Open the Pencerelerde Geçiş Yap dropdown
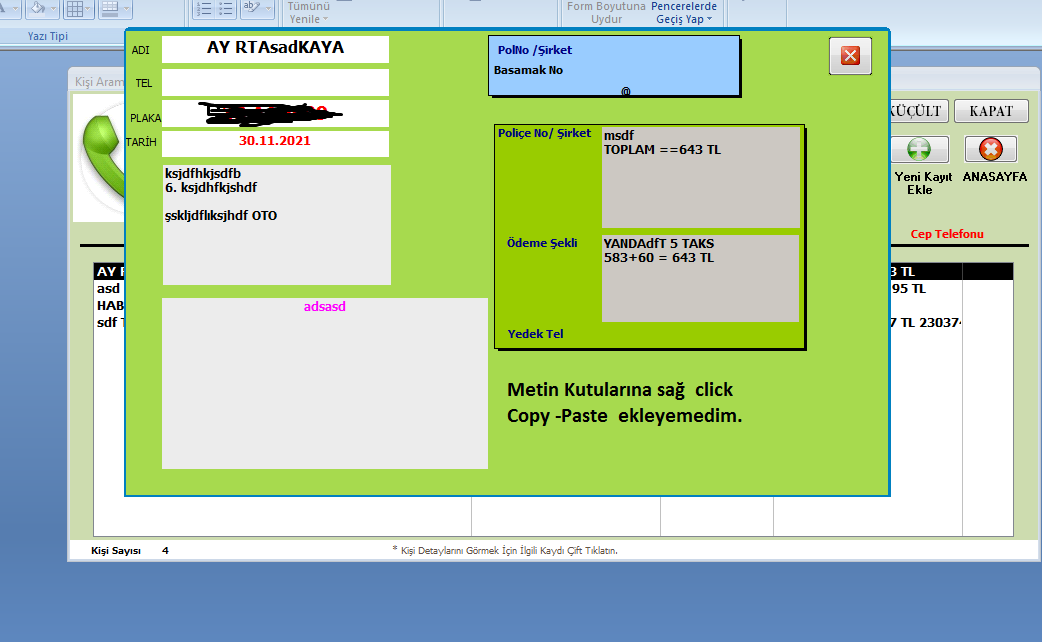 pyautogui.click(x=684, y=19)
